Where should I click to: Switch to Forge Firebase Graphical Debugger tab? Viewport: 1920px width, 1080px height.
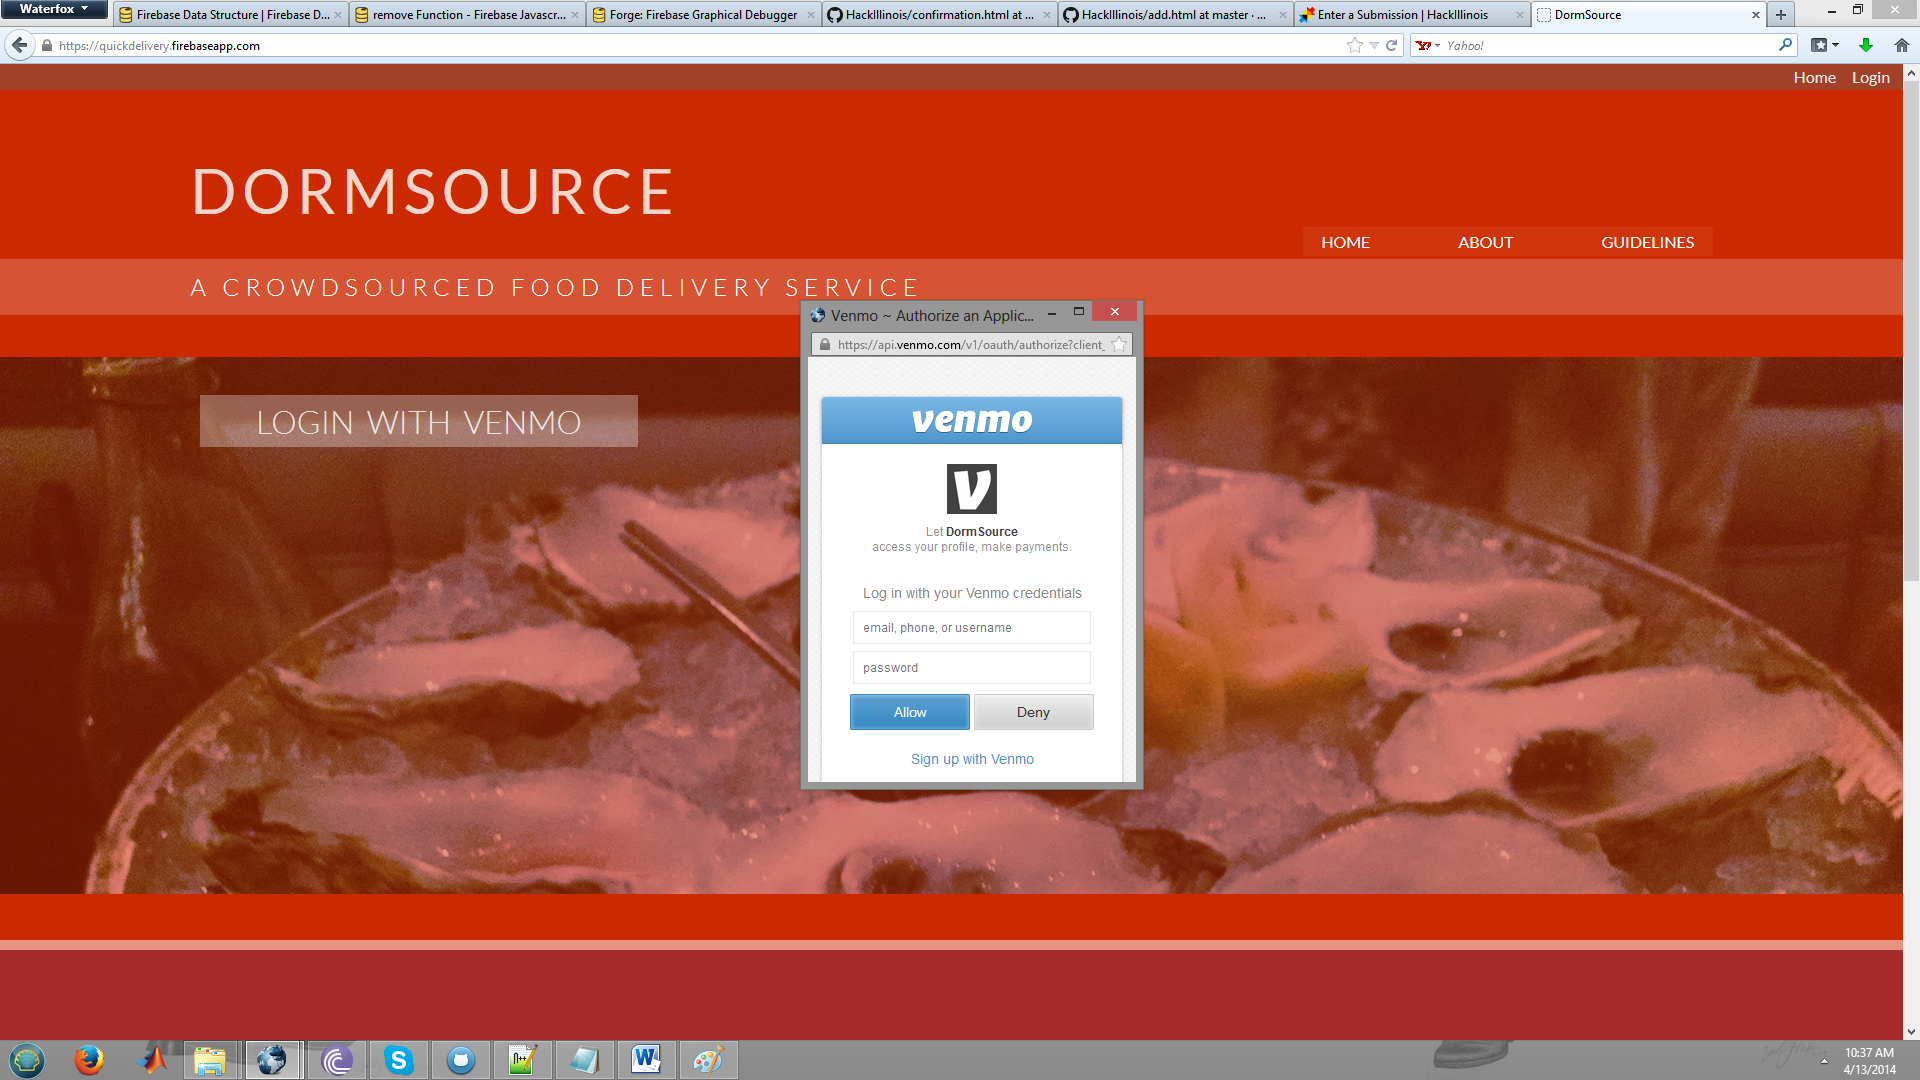tap(702, 14)
